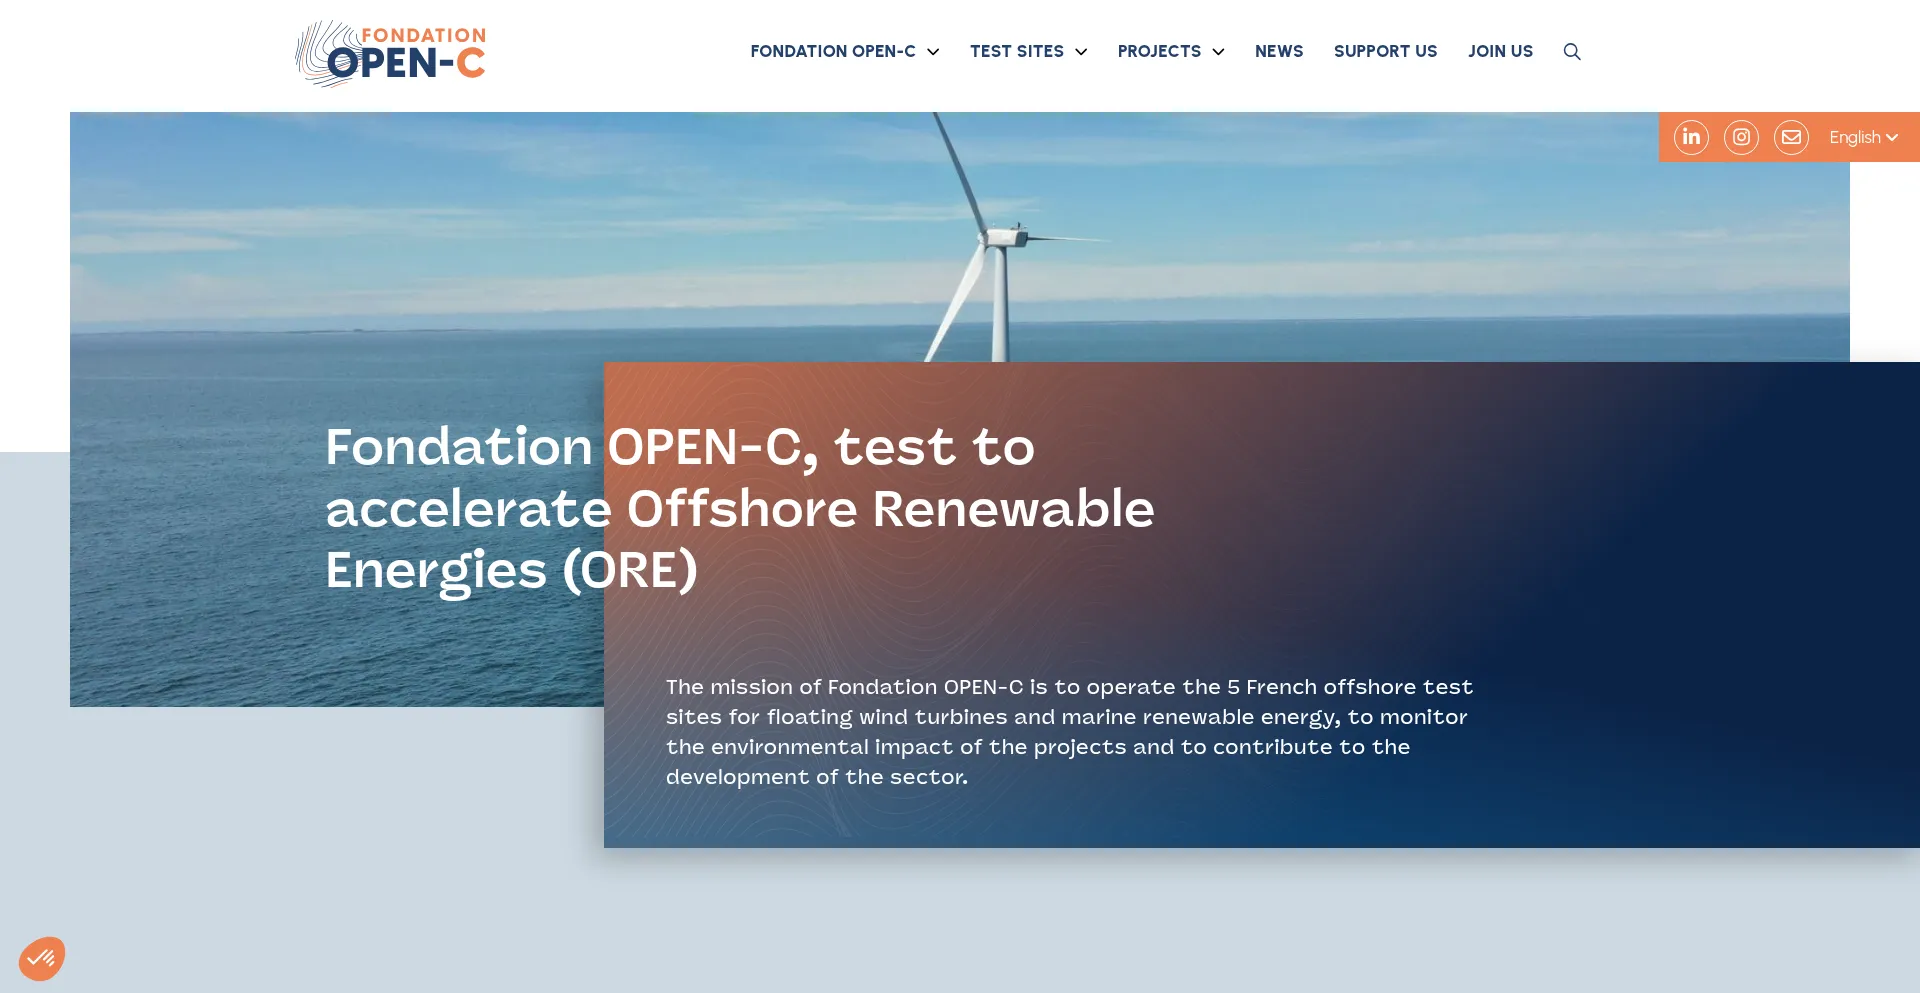Click the mission paragraph about French test sites

pyautogui.click(x=1069, y=732)
